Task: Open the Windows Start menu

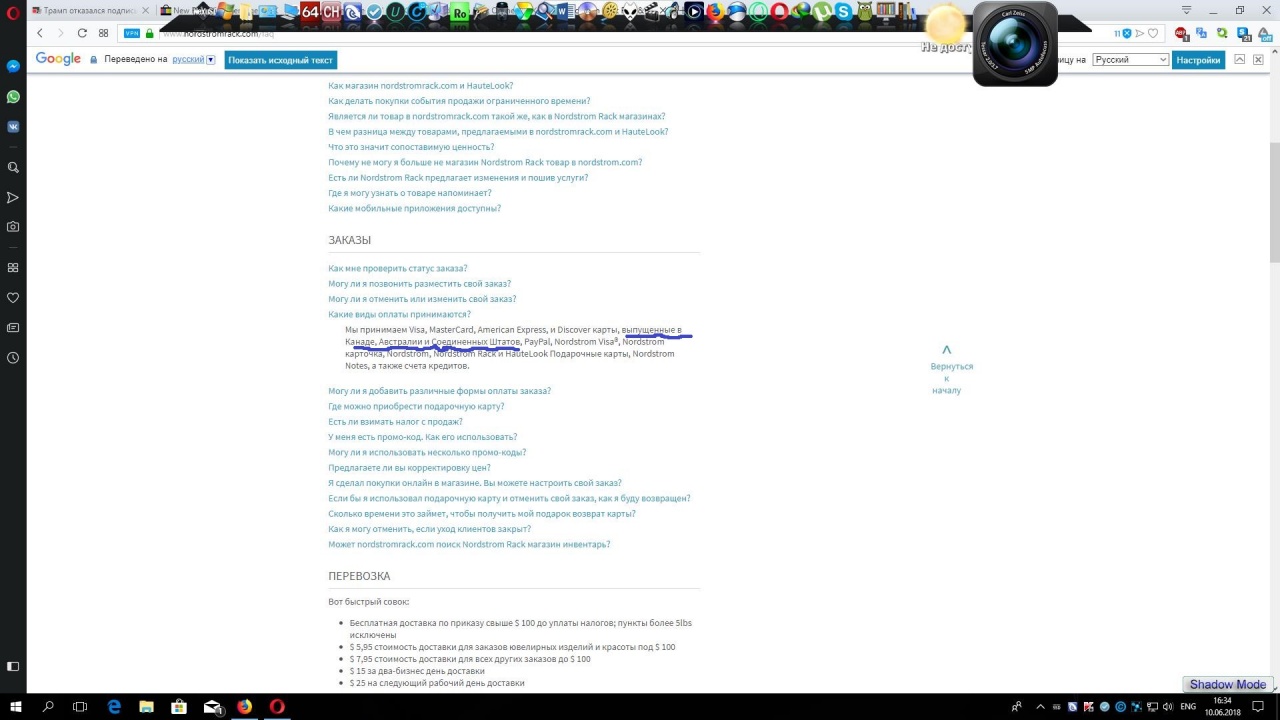Action: [x=15, y=706]
